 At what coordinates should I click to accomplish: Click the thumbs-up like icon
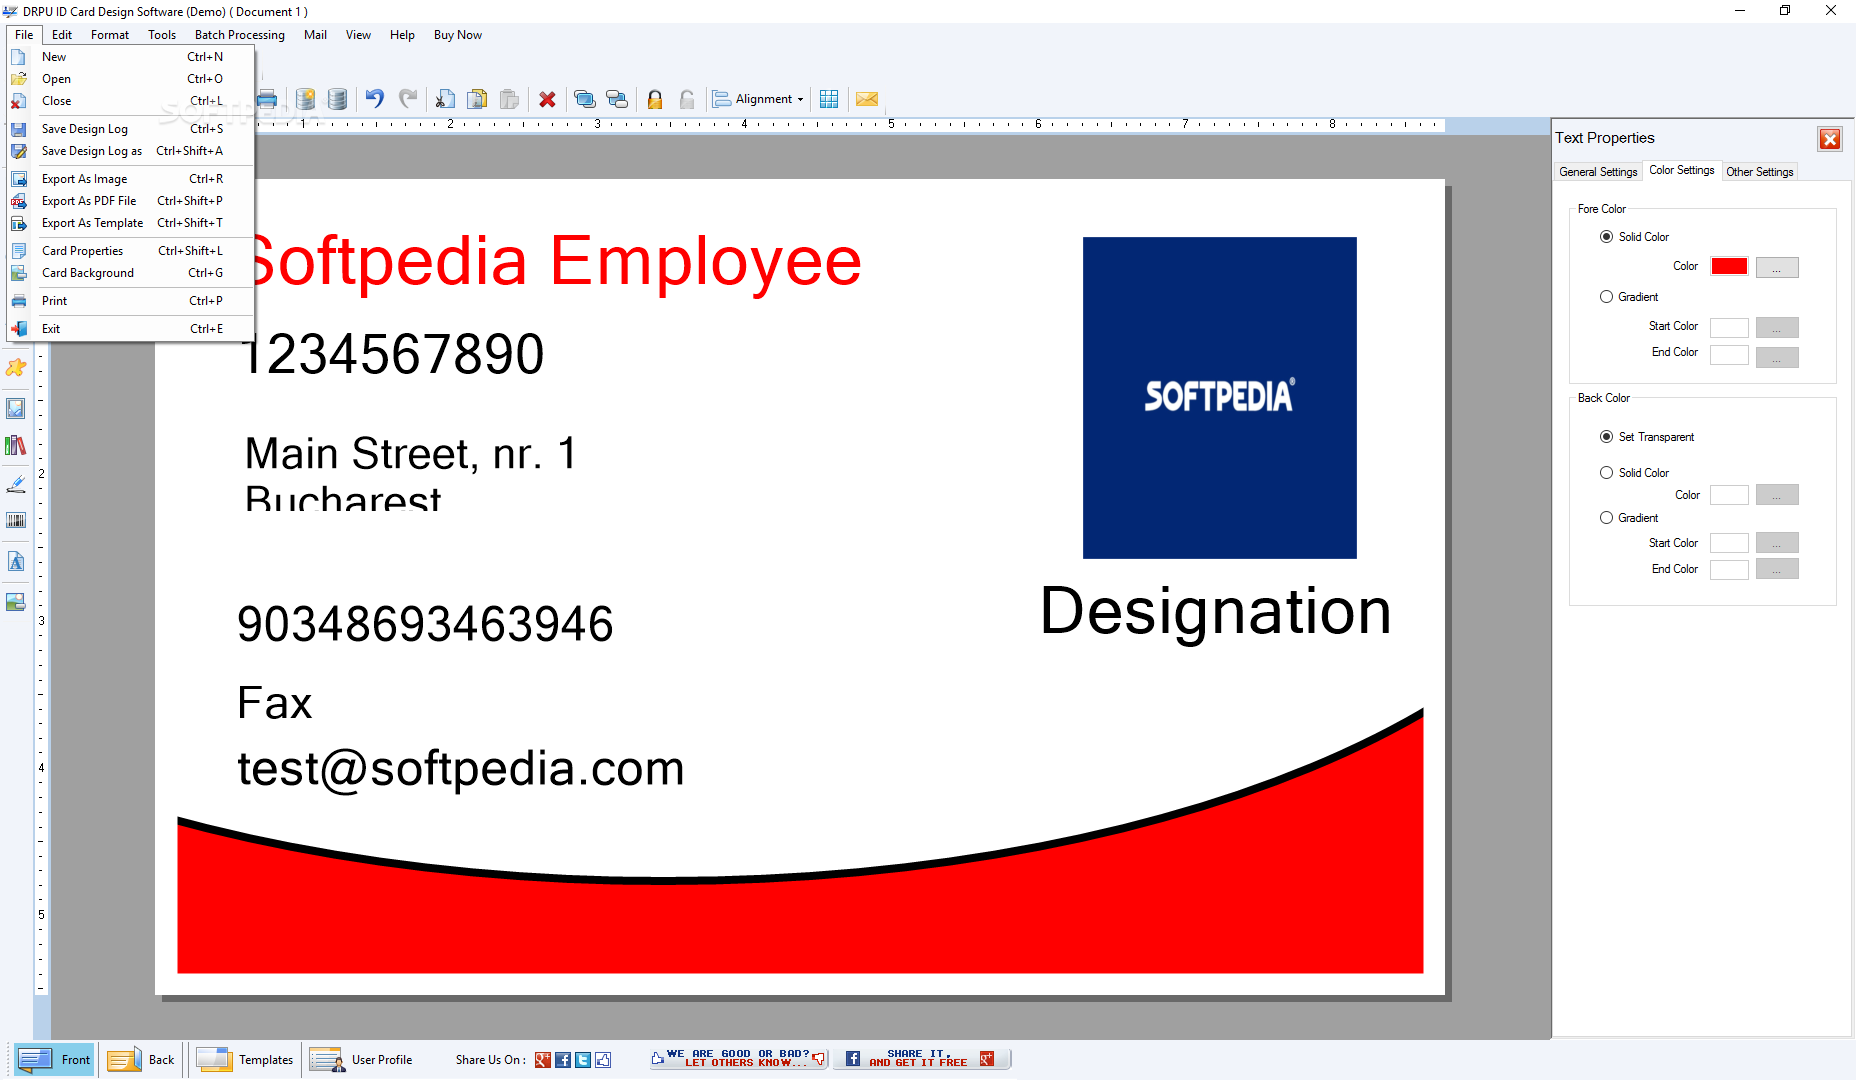click(603, 1060)
